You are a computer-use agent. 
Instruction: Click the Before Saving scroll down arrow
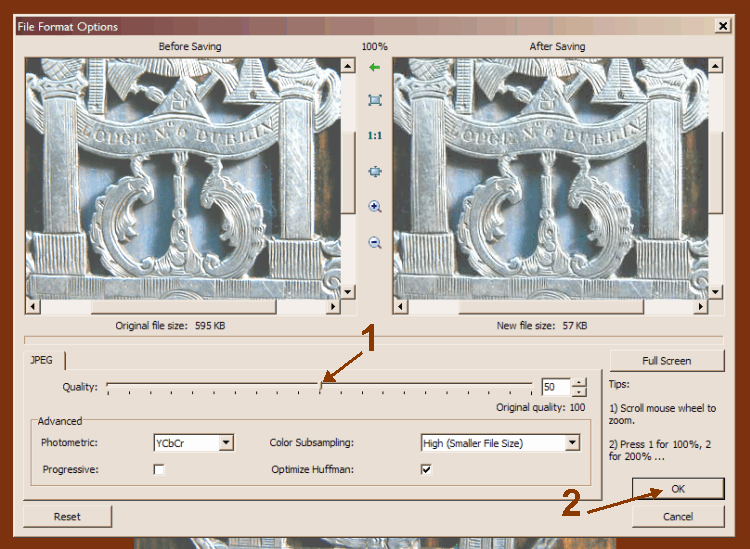tap(348, 292)
